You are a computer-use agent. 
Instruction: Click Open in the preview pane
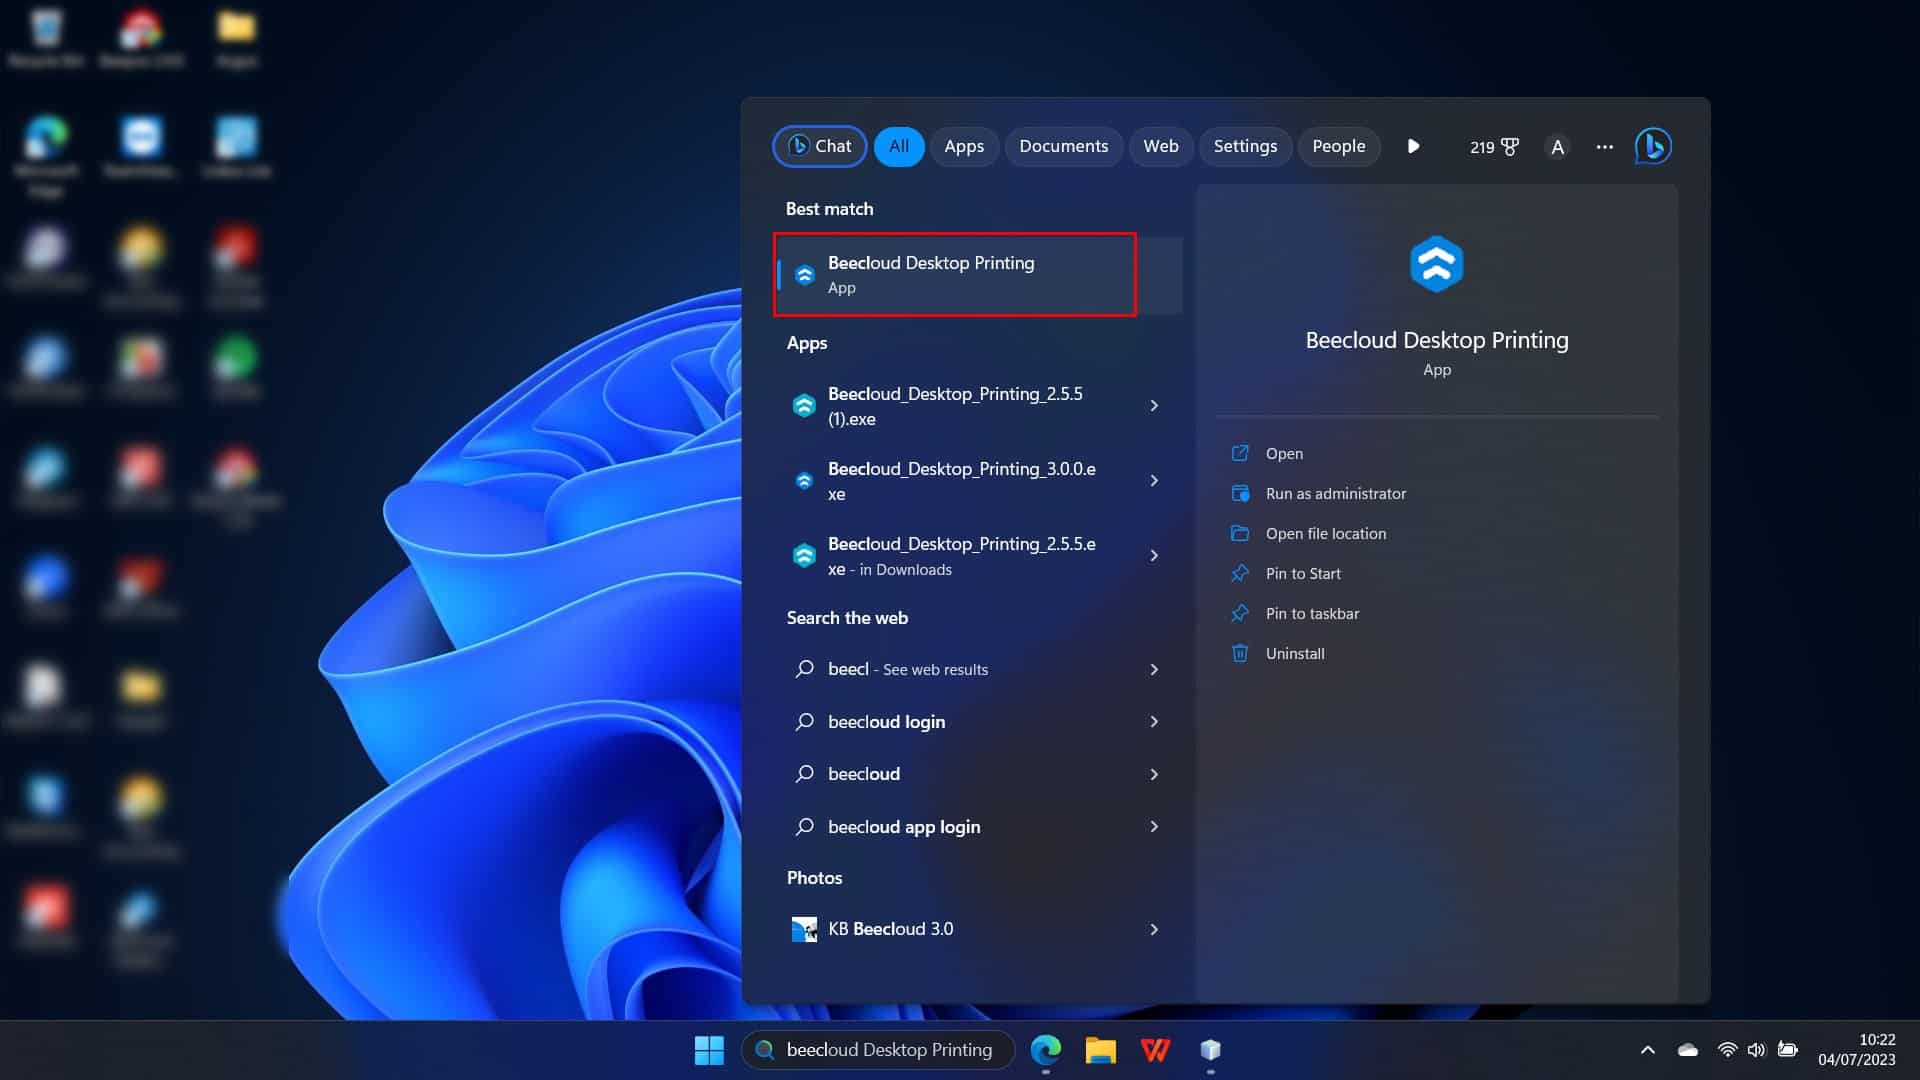[1284, 454]
